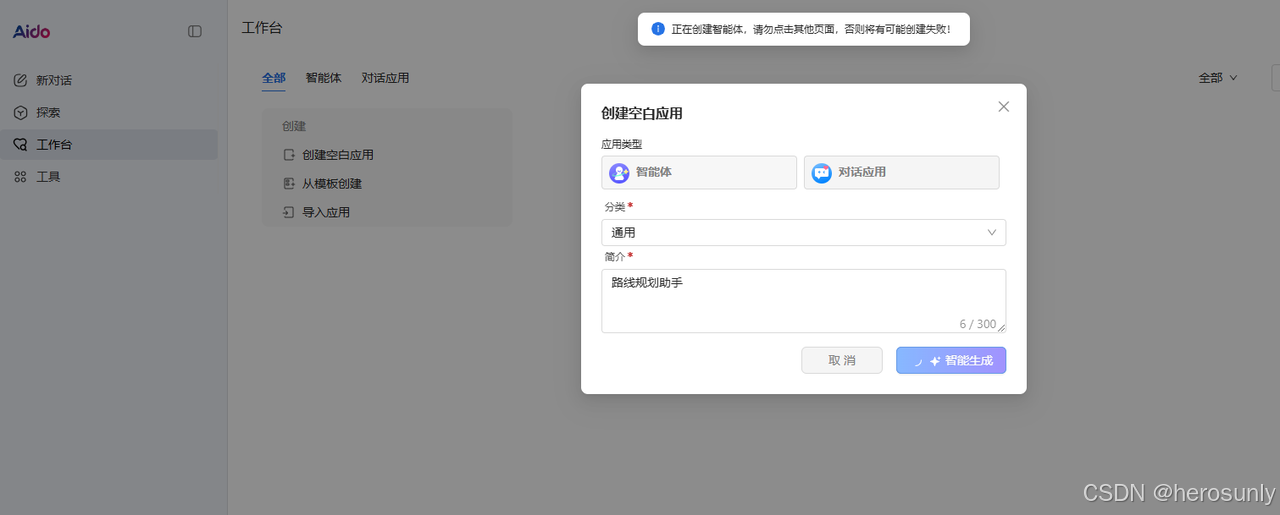Open the 分类 dropdown showing 通用
This screenshot has height=515, width=1280.
coord(803,232)
